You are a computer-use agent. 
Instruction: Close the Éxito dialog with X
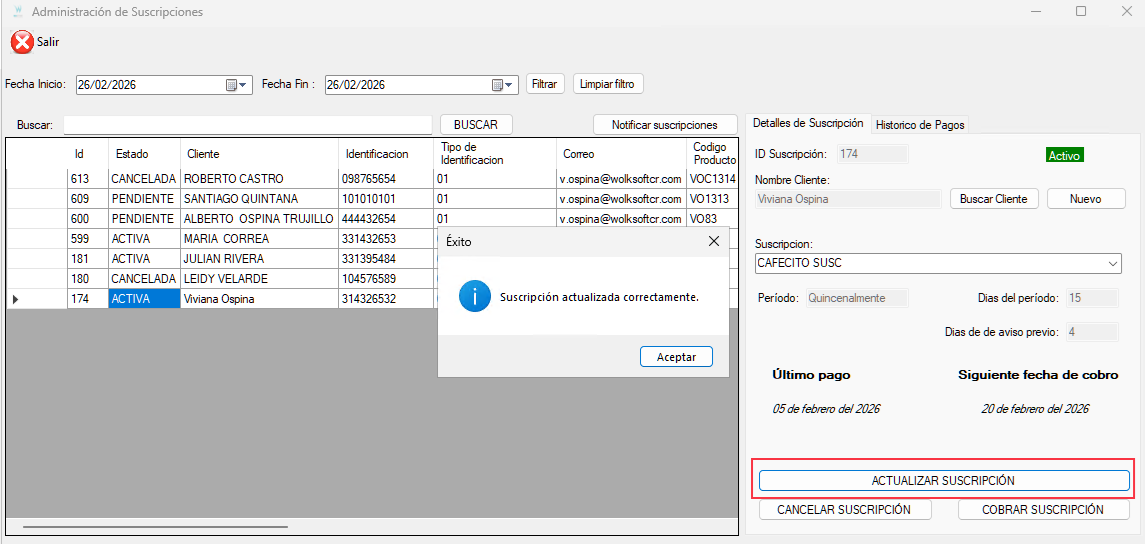[714, 241]
